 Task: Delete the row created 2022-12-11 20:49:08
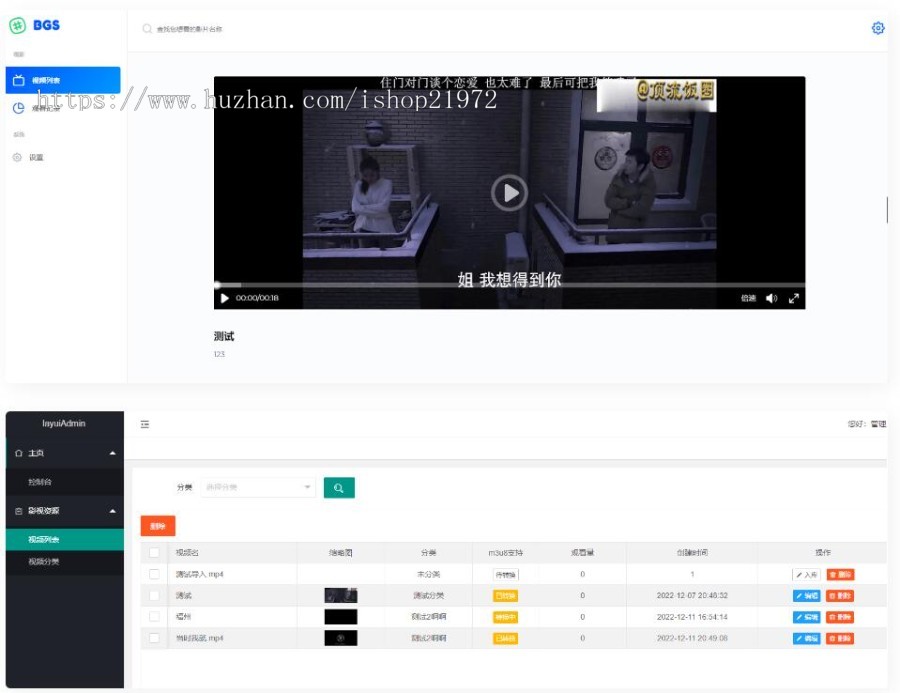point(840,638)
